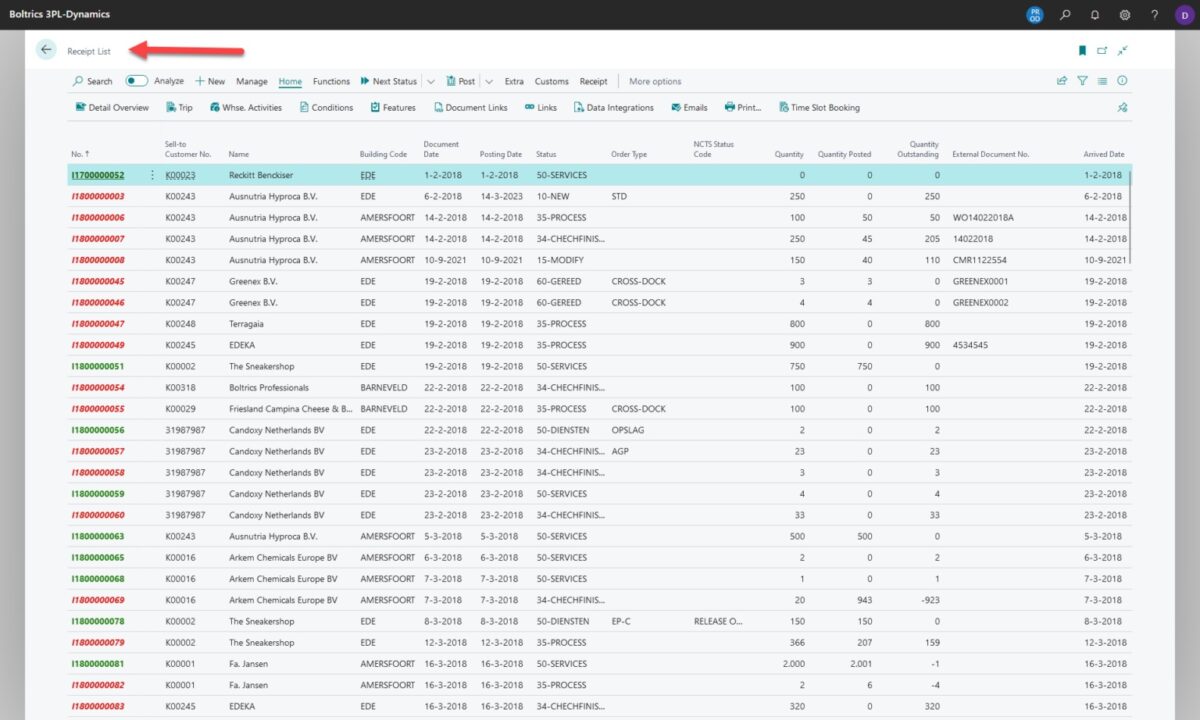Image resolution: width=1200 pixels, height=720 pixels.
Task: Open Emails action
Action: pos(689,108)
